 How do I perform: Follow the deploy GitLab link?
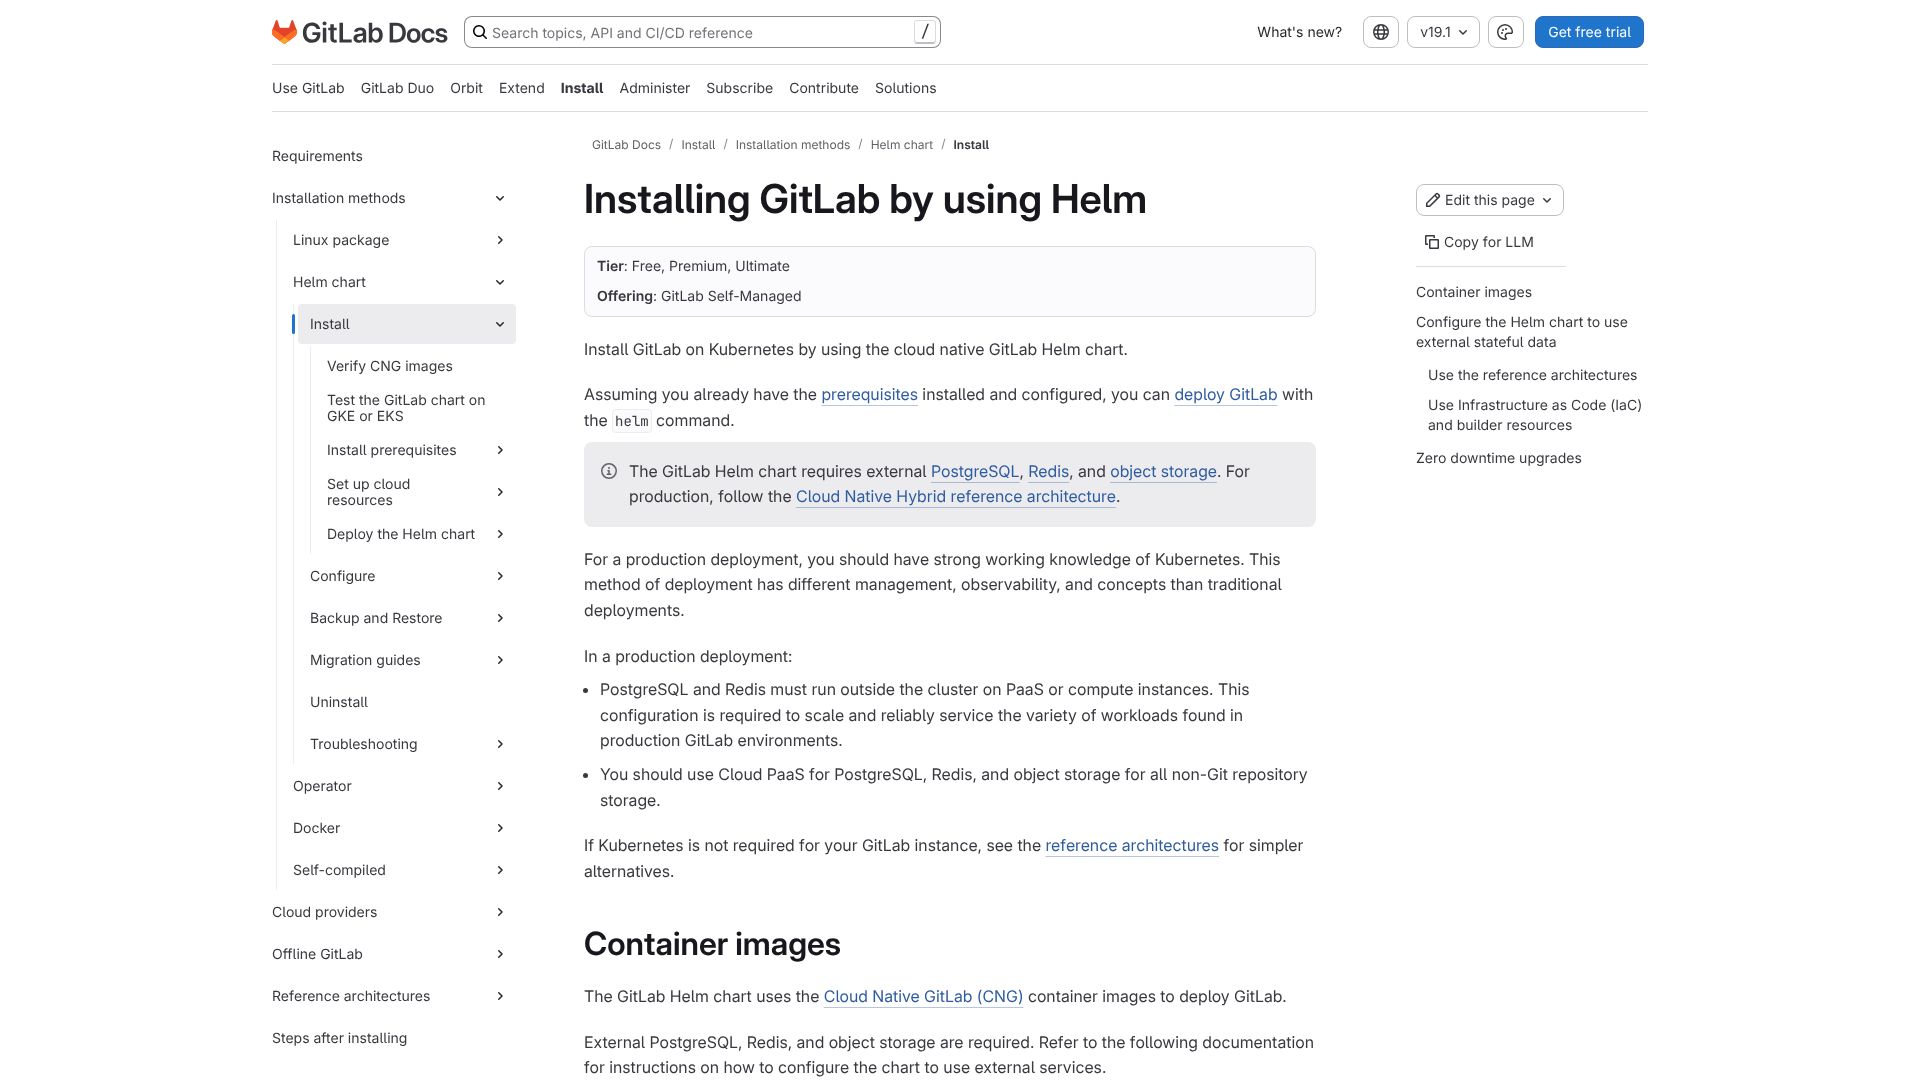[1225, 395]
